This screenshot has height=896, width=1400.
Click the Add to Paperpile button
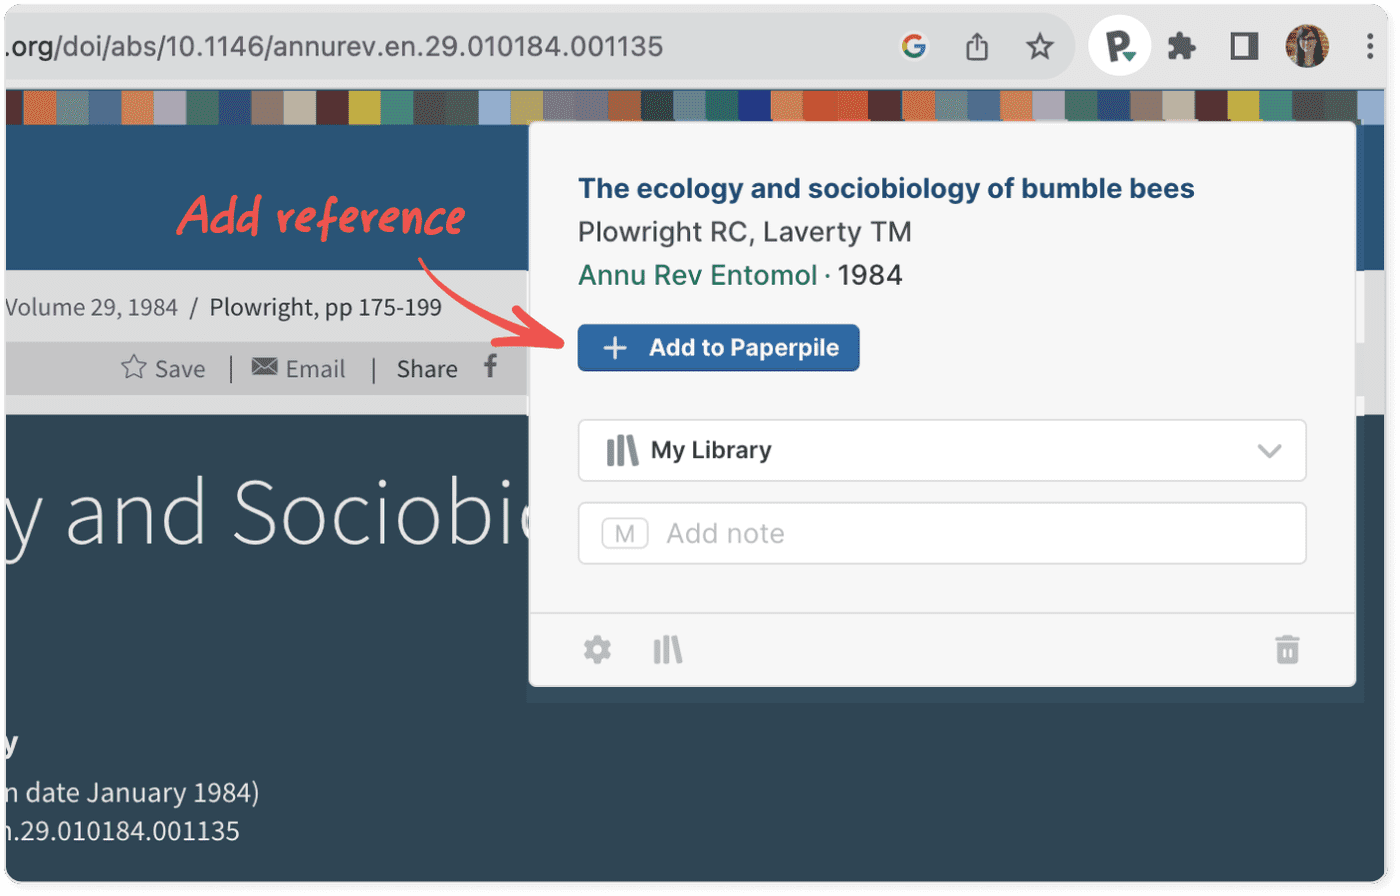click(718, 348)
